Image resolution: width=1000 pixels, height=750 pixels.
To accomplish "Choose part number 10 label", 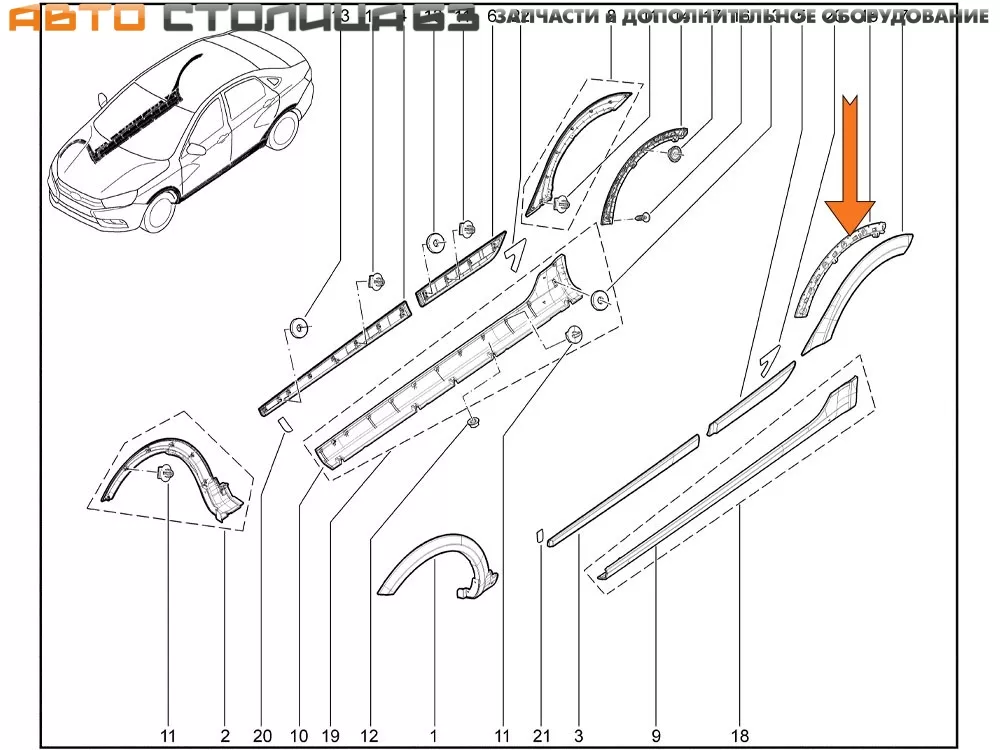I will [x=298, y=736].
